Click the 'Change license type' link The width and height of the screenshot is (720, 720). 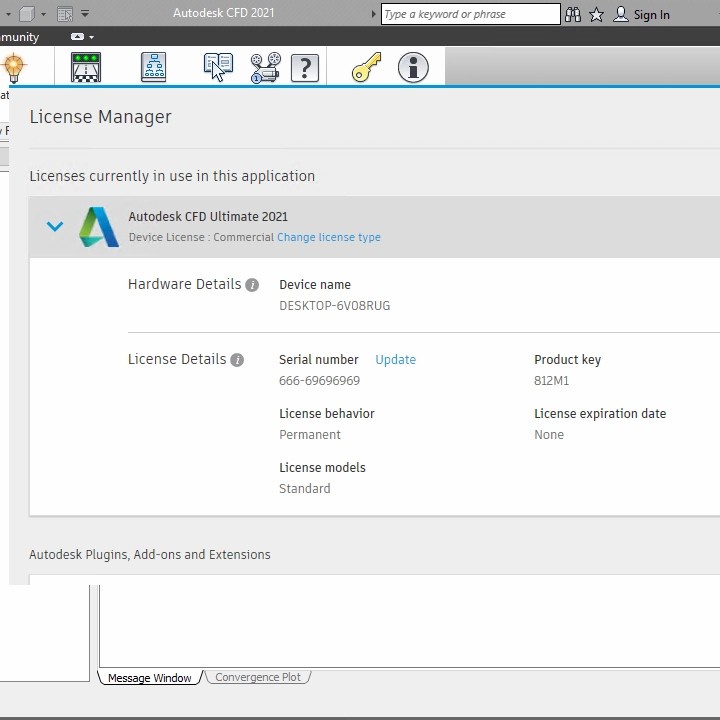click(328, 237)
